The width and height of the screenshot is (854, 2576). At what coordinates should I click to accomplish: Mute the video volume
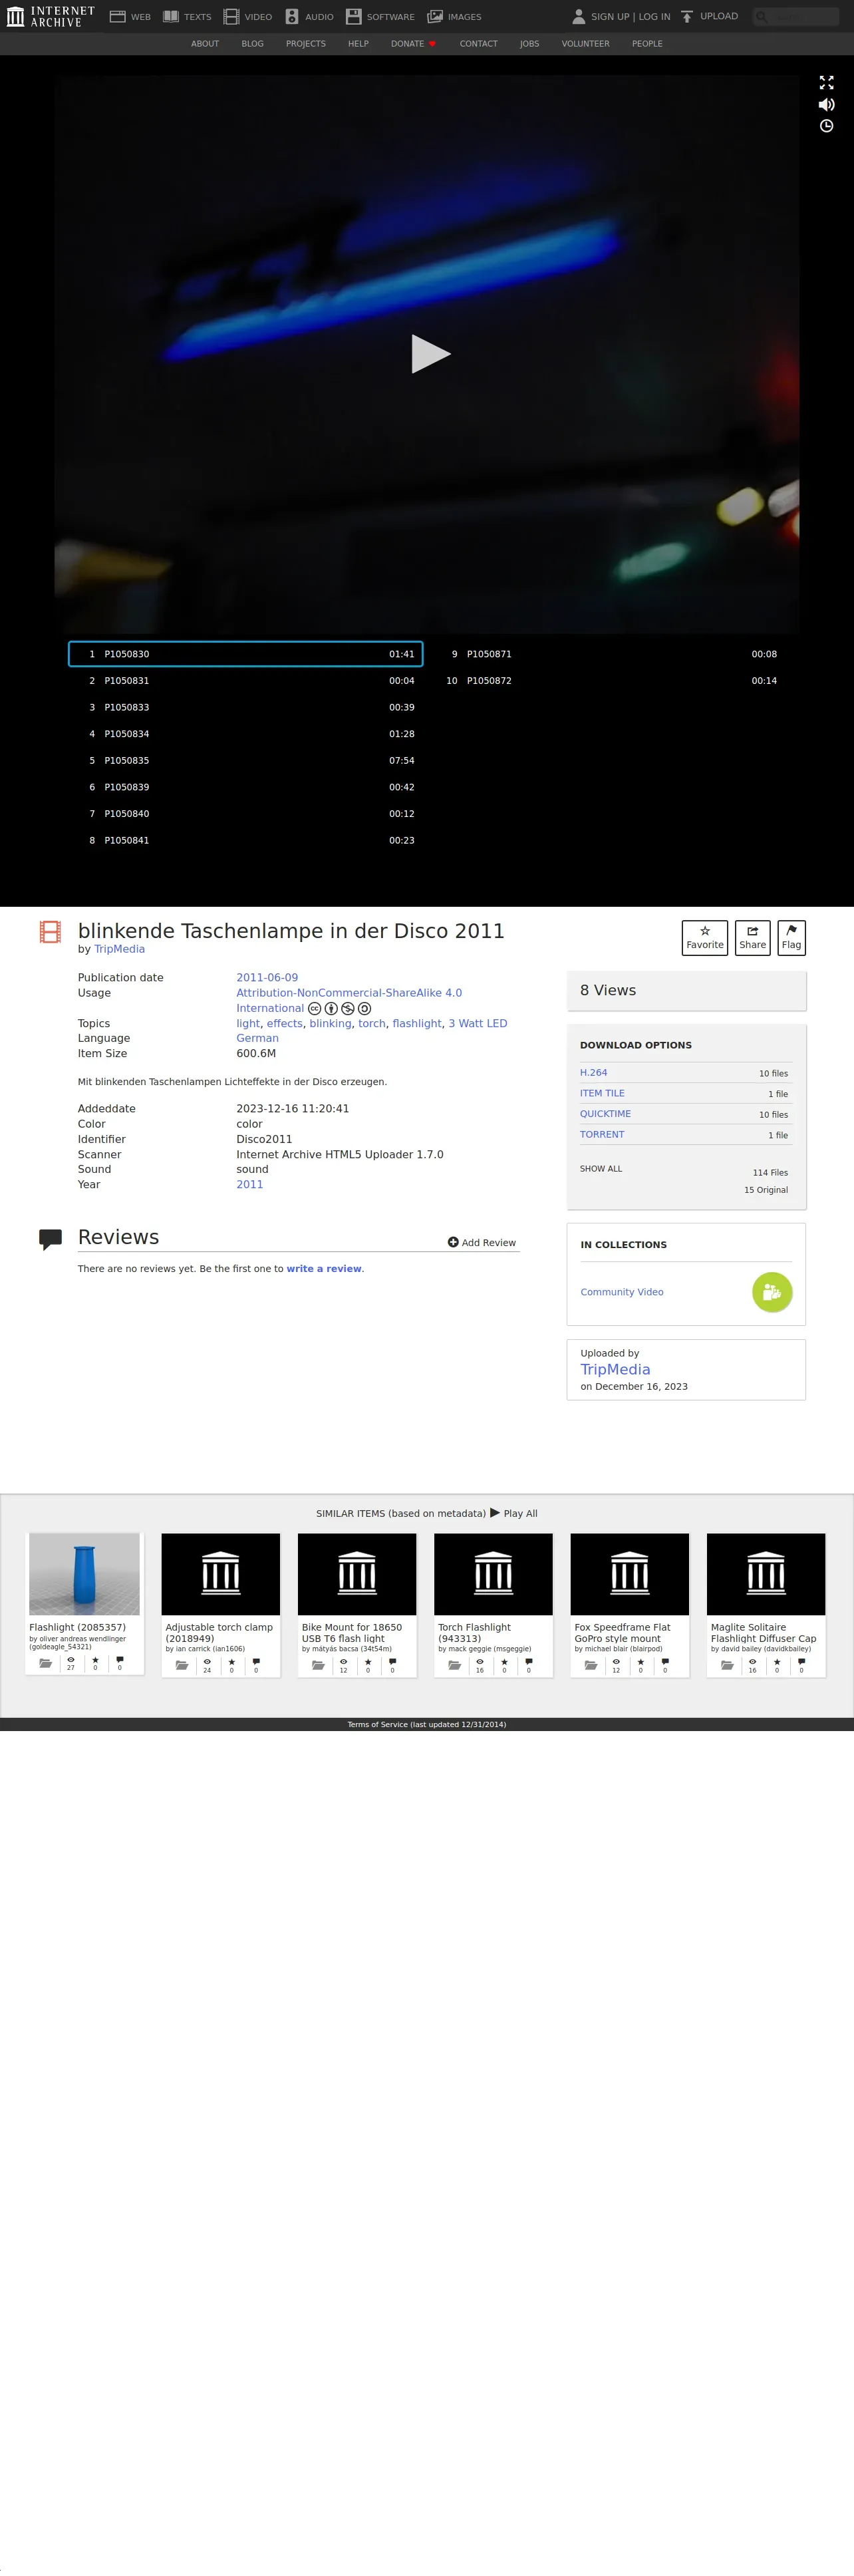click(x=826, y=105)
